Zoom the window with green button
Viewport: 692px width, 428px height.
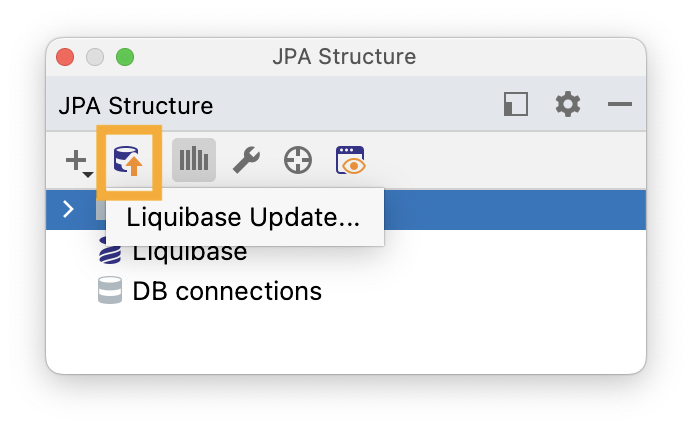[125, 57]
